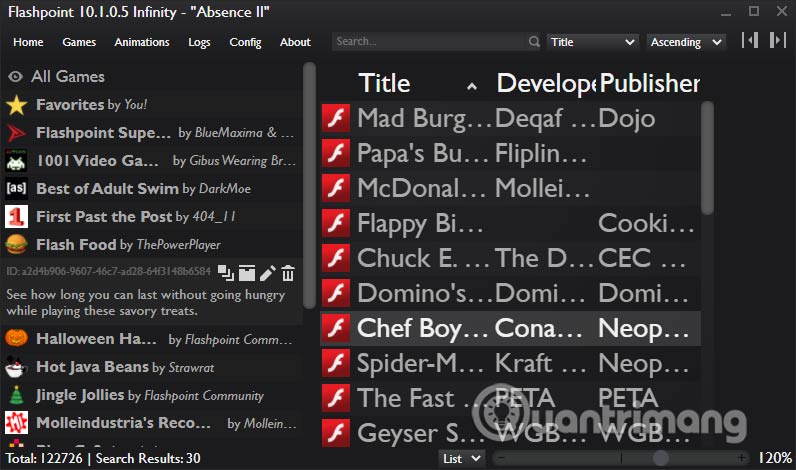The width and height of the screenshot is (796, 470).
Task: Open the Ascending order dropdown
Action: (686, 42)
